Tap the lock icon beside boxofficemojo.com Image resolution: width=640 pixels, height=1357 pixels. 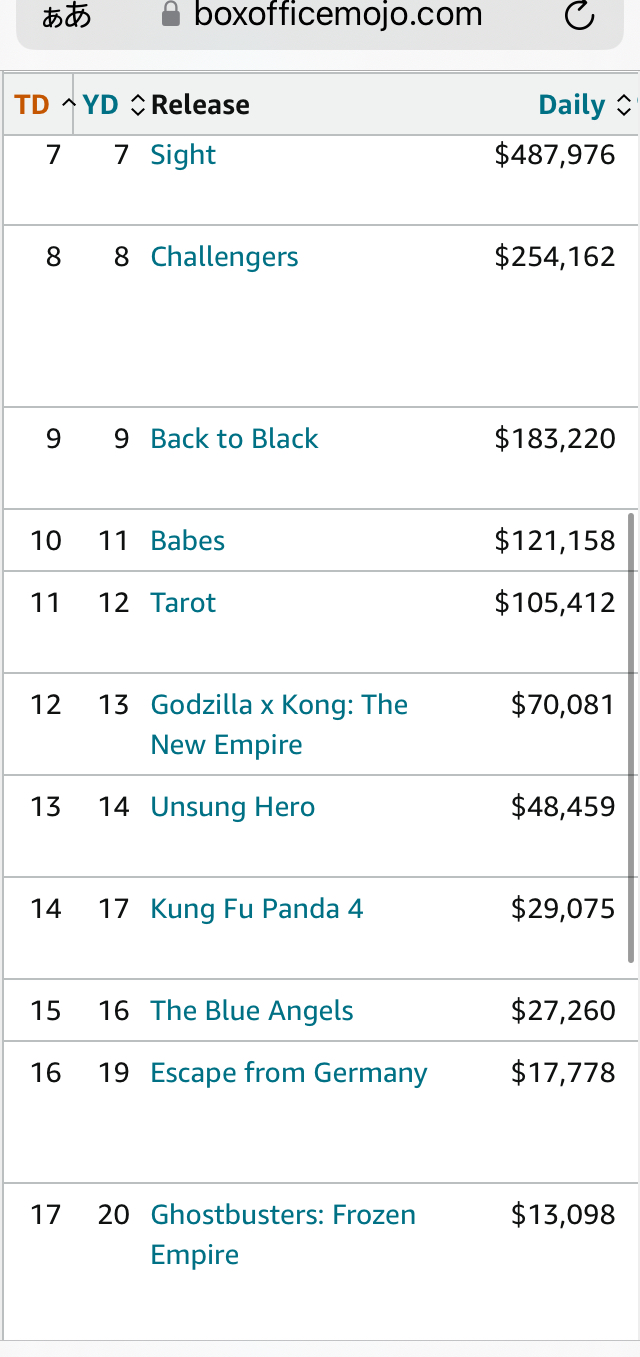pyautogui.click(x=171, y=14)
